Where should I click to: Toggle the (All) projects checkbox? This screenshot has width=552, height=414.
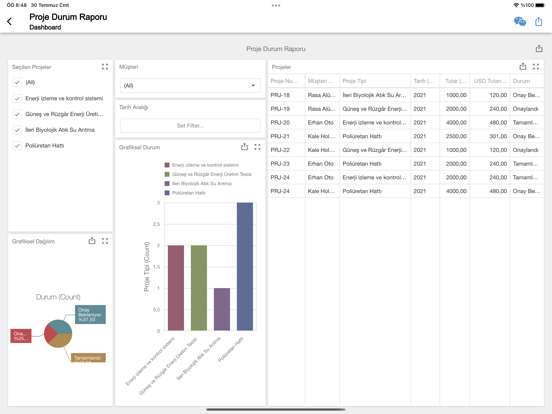click(17, 82)
